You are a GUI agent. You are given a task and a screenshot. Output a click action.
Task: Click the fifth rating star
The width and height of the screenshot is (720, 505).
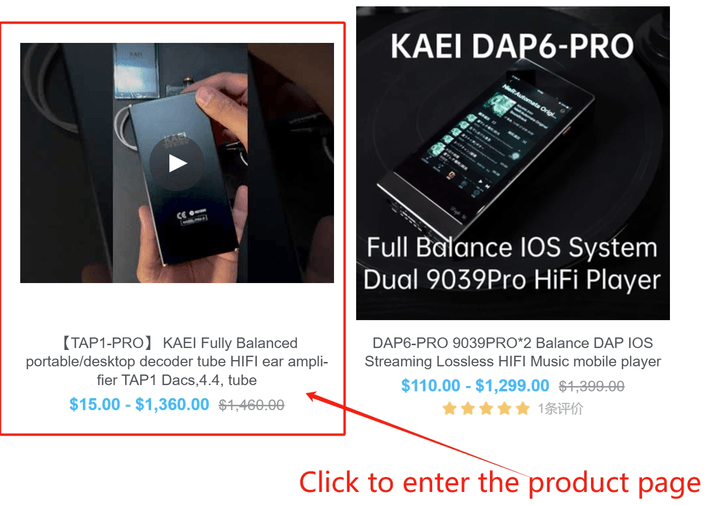(x=523, y=408)
